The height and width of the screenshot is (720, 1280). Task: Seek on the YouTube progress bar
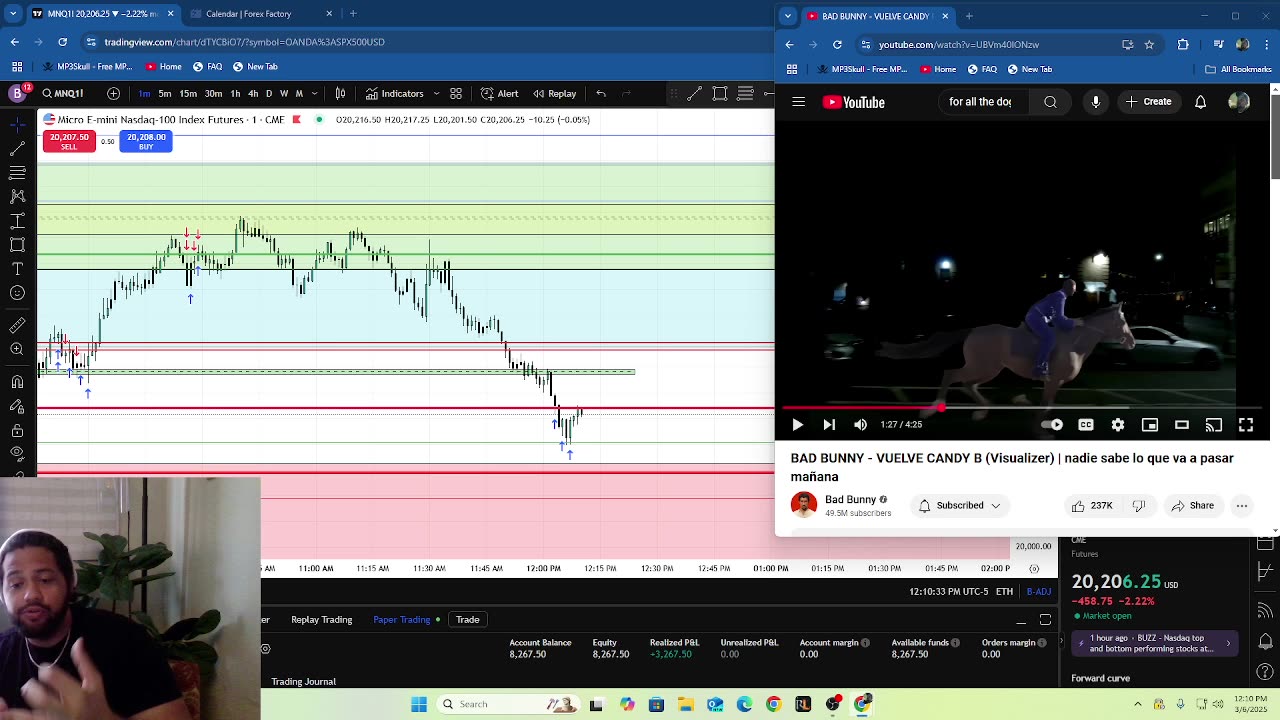coord(1020,407)
